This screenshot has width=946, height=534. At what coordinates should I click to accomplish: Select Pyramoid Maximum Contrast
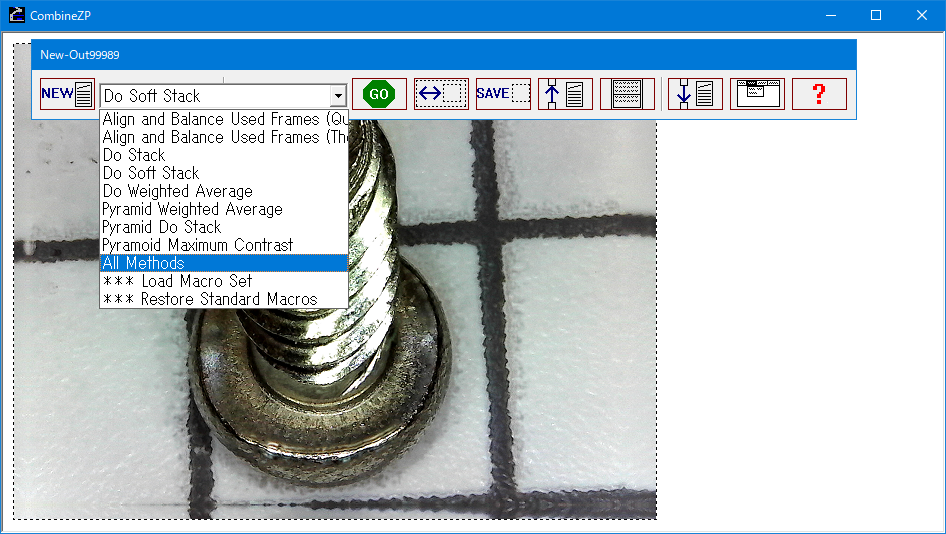click(x=224, y=245)
